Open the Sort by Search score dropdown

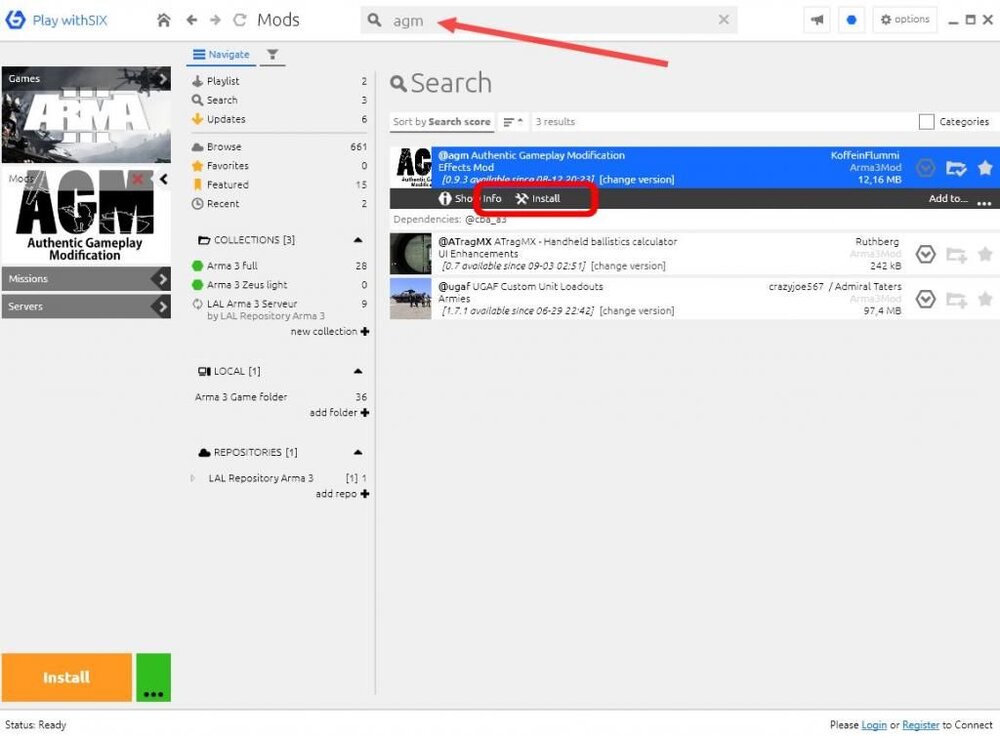[x=442, y=122]
